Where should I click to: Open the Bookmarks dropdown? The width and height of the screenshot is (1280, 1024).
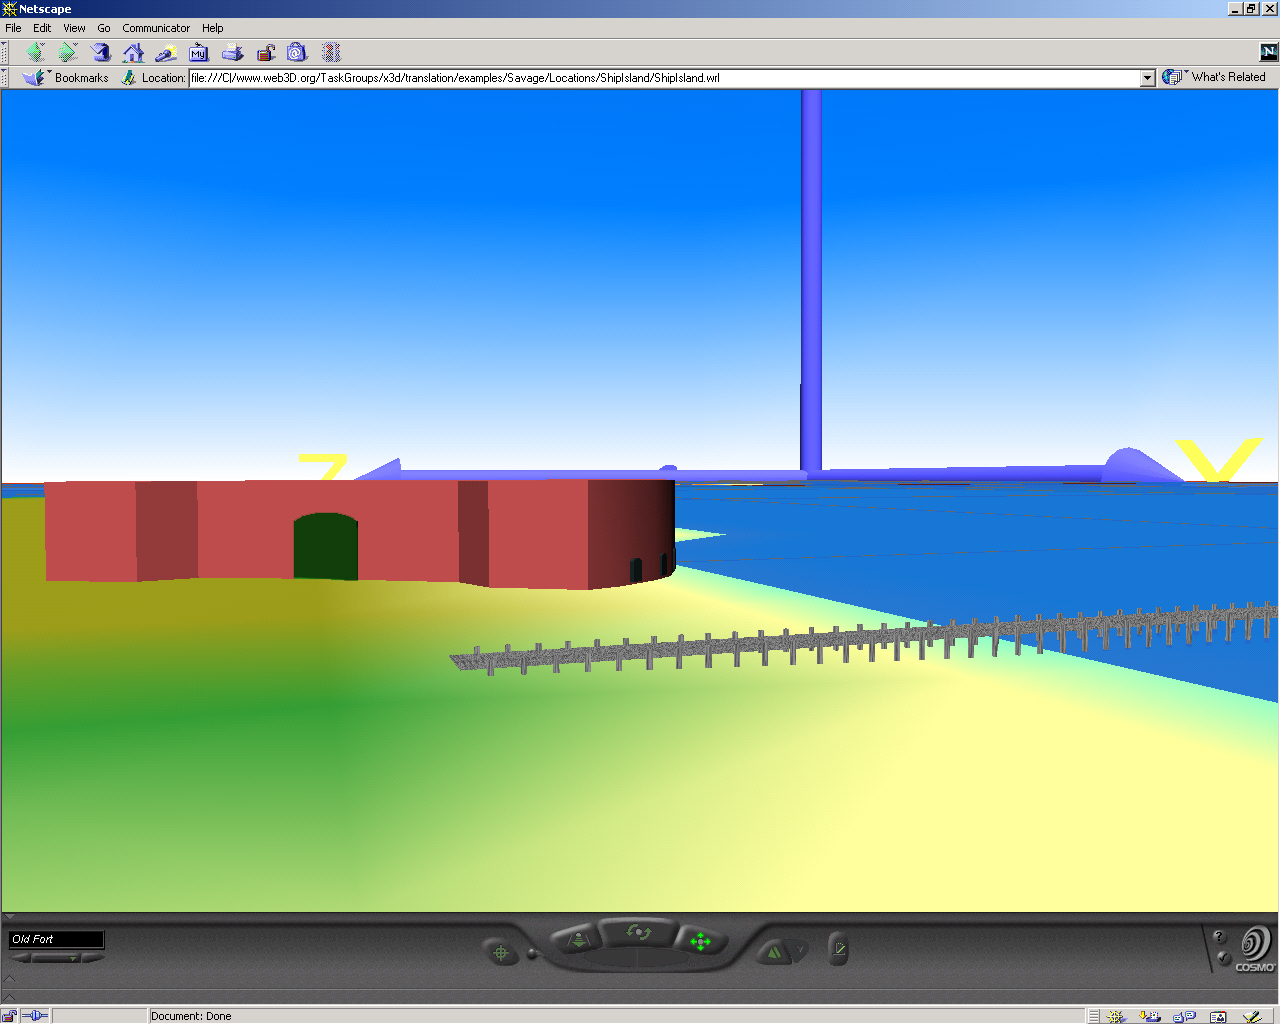coord(70,78)
